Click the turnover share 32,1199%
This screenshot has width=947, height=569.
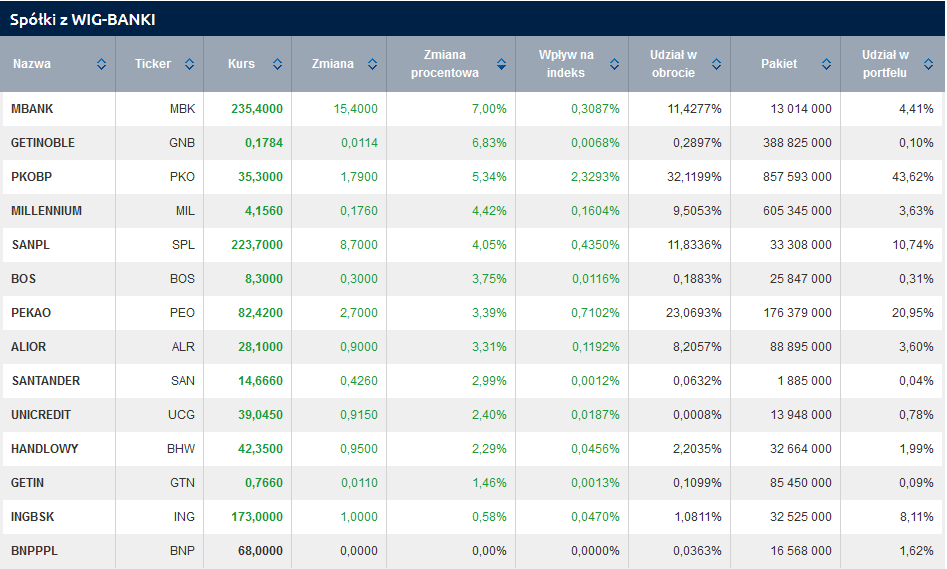tap(694, 177)
